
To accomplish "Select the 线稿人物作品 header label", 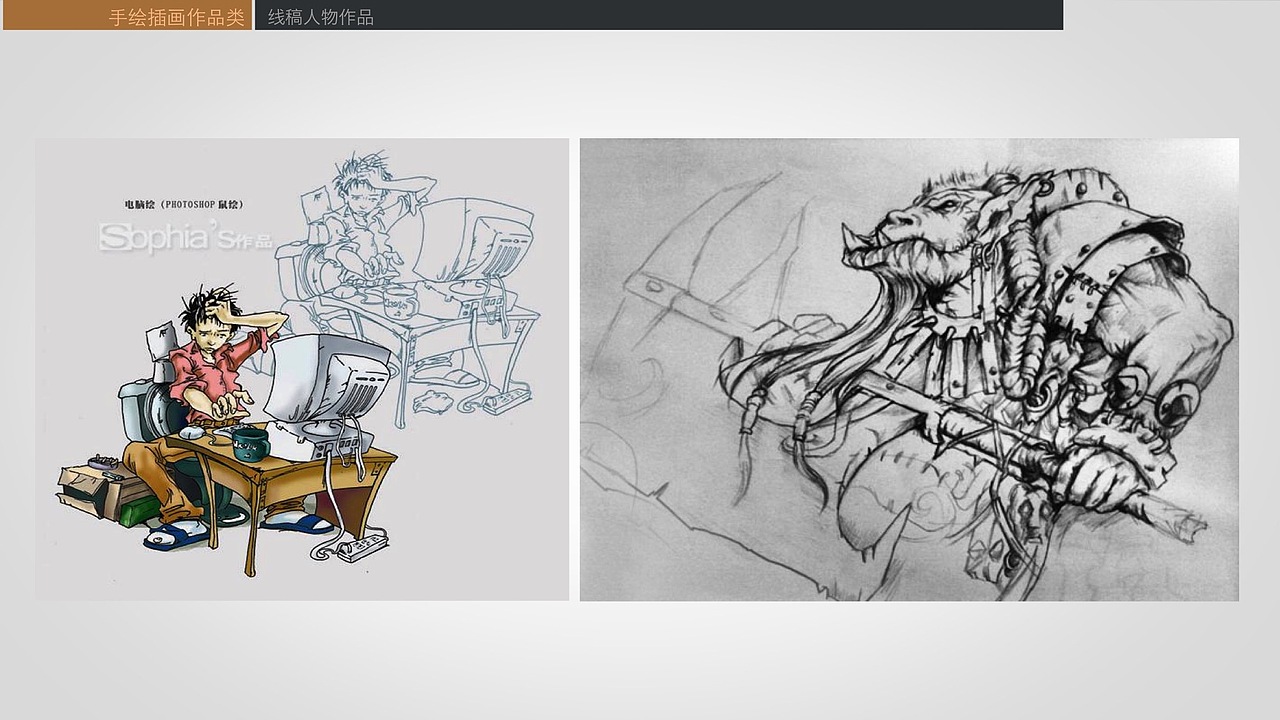I will (x=320, y=17).
